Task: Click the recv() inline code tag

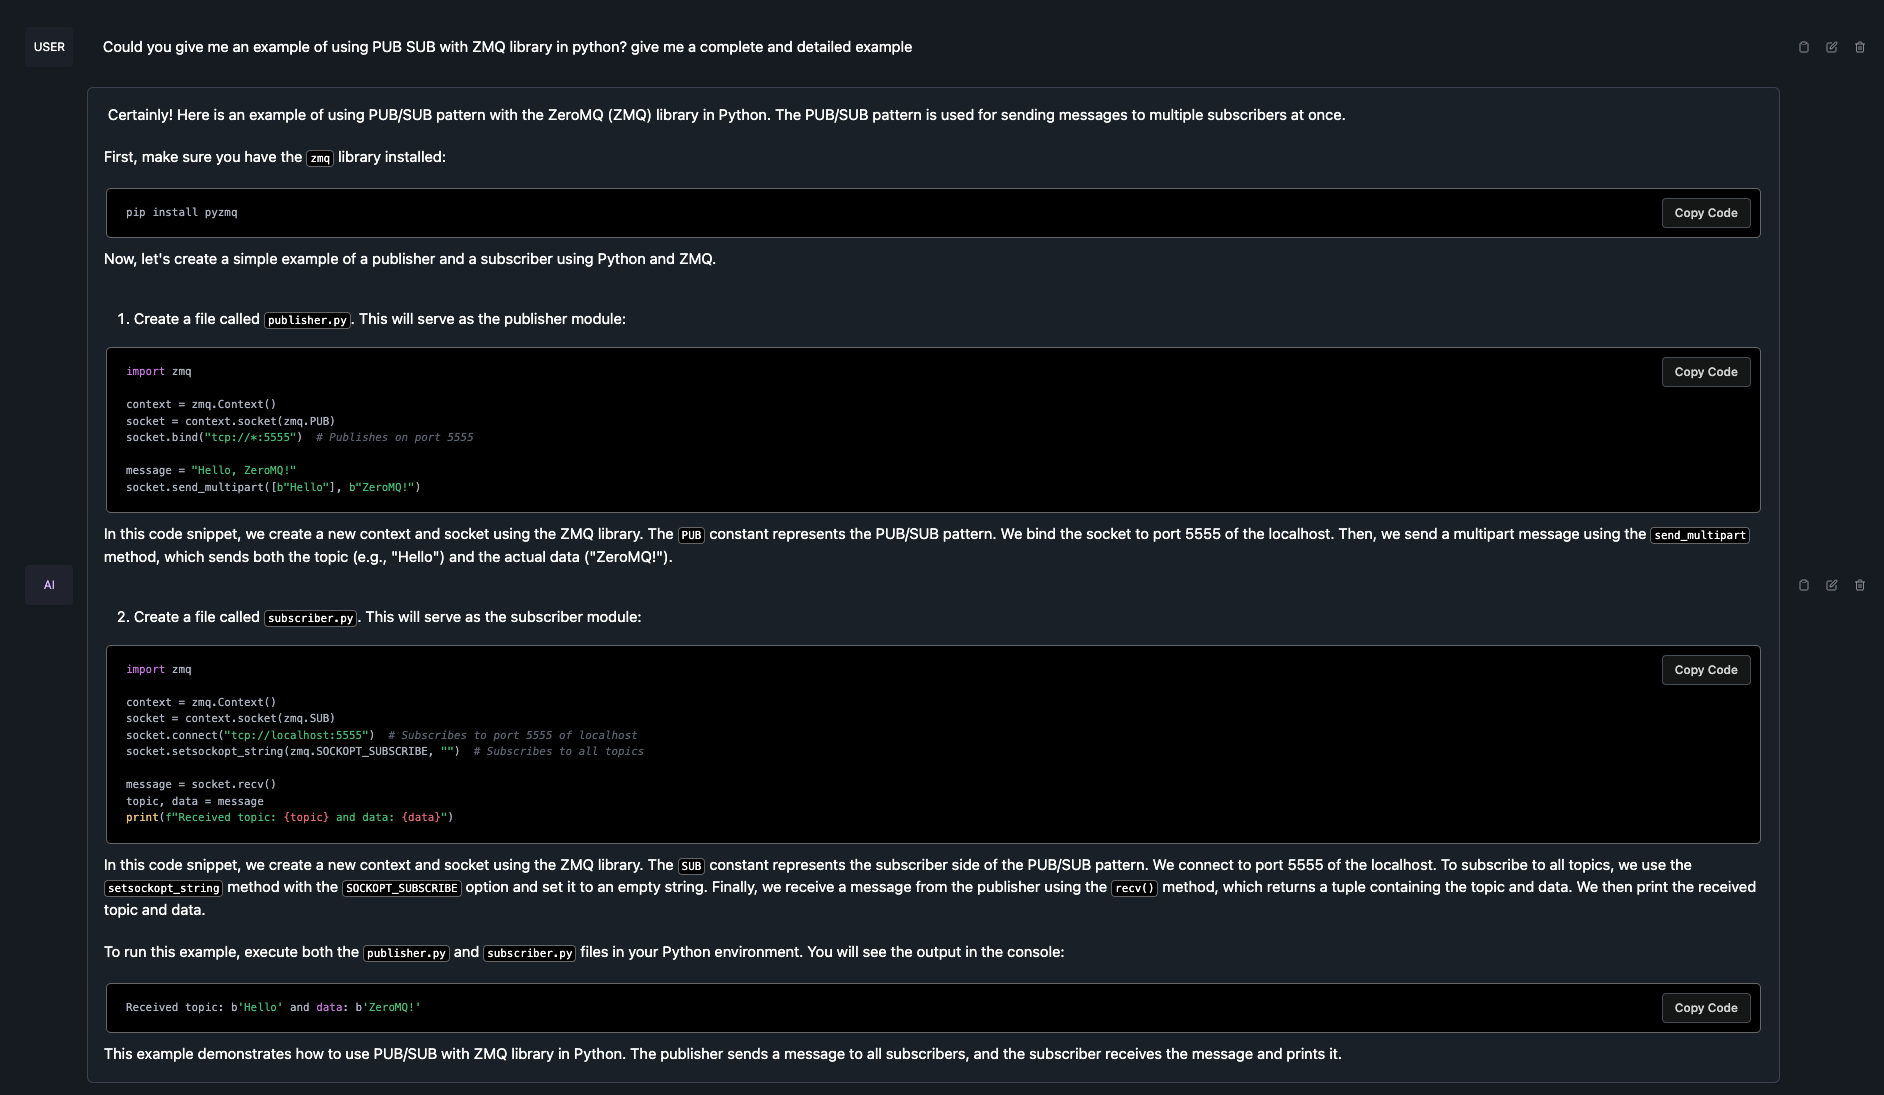Action: [1134, 888]
